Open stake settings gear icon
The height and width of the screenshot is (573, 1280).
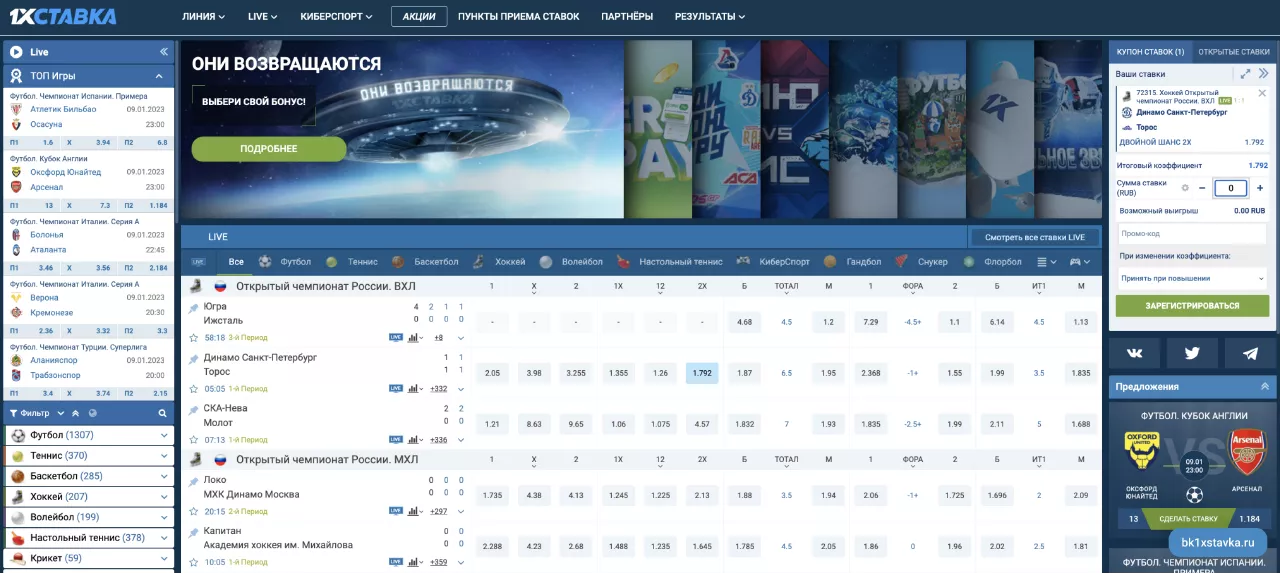[x=1185, y=187]
